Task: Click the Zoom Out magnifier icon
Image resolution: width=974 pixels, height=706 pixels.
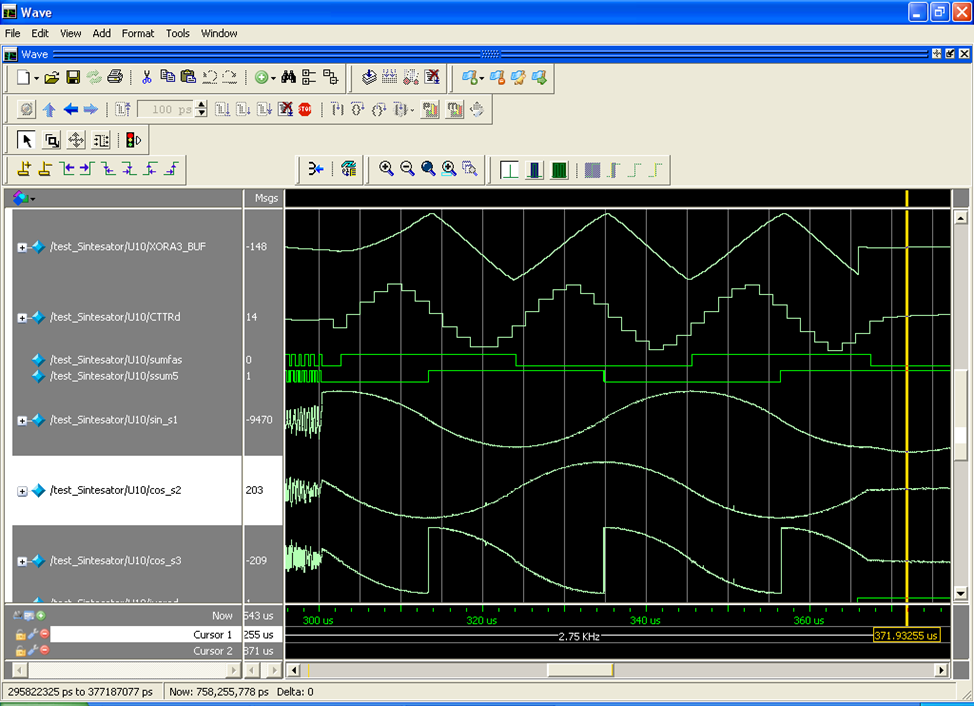Action: 407,169
